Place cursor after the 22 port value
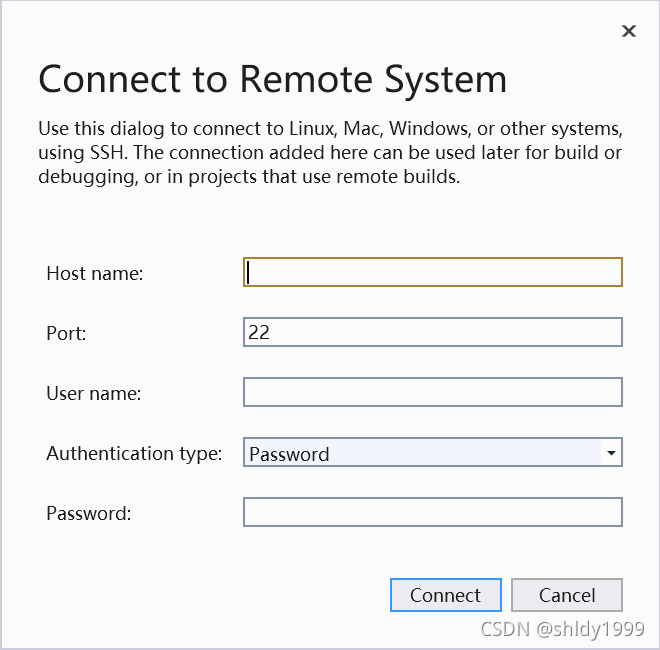The height and width of the screenshot is (650, 660). [x=271, y=332]
